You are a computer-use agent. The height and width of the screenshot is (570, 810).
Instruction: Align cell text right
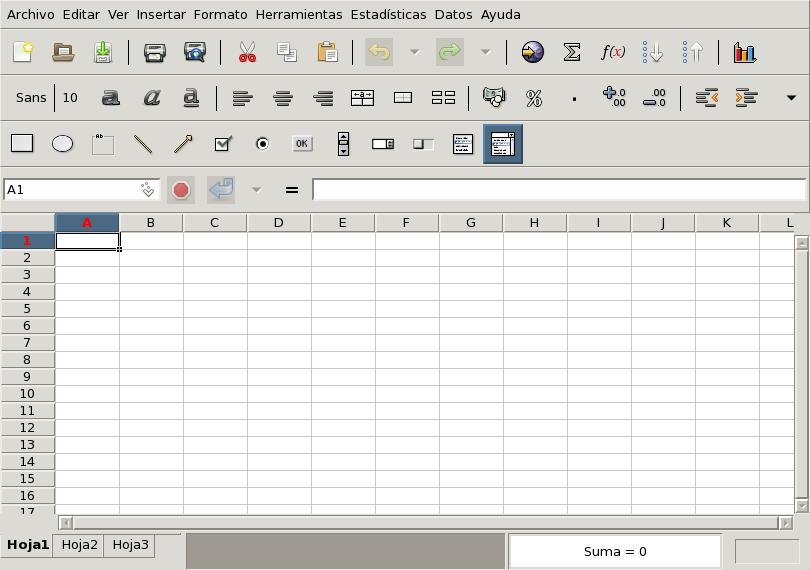click(x=323, y=98)
